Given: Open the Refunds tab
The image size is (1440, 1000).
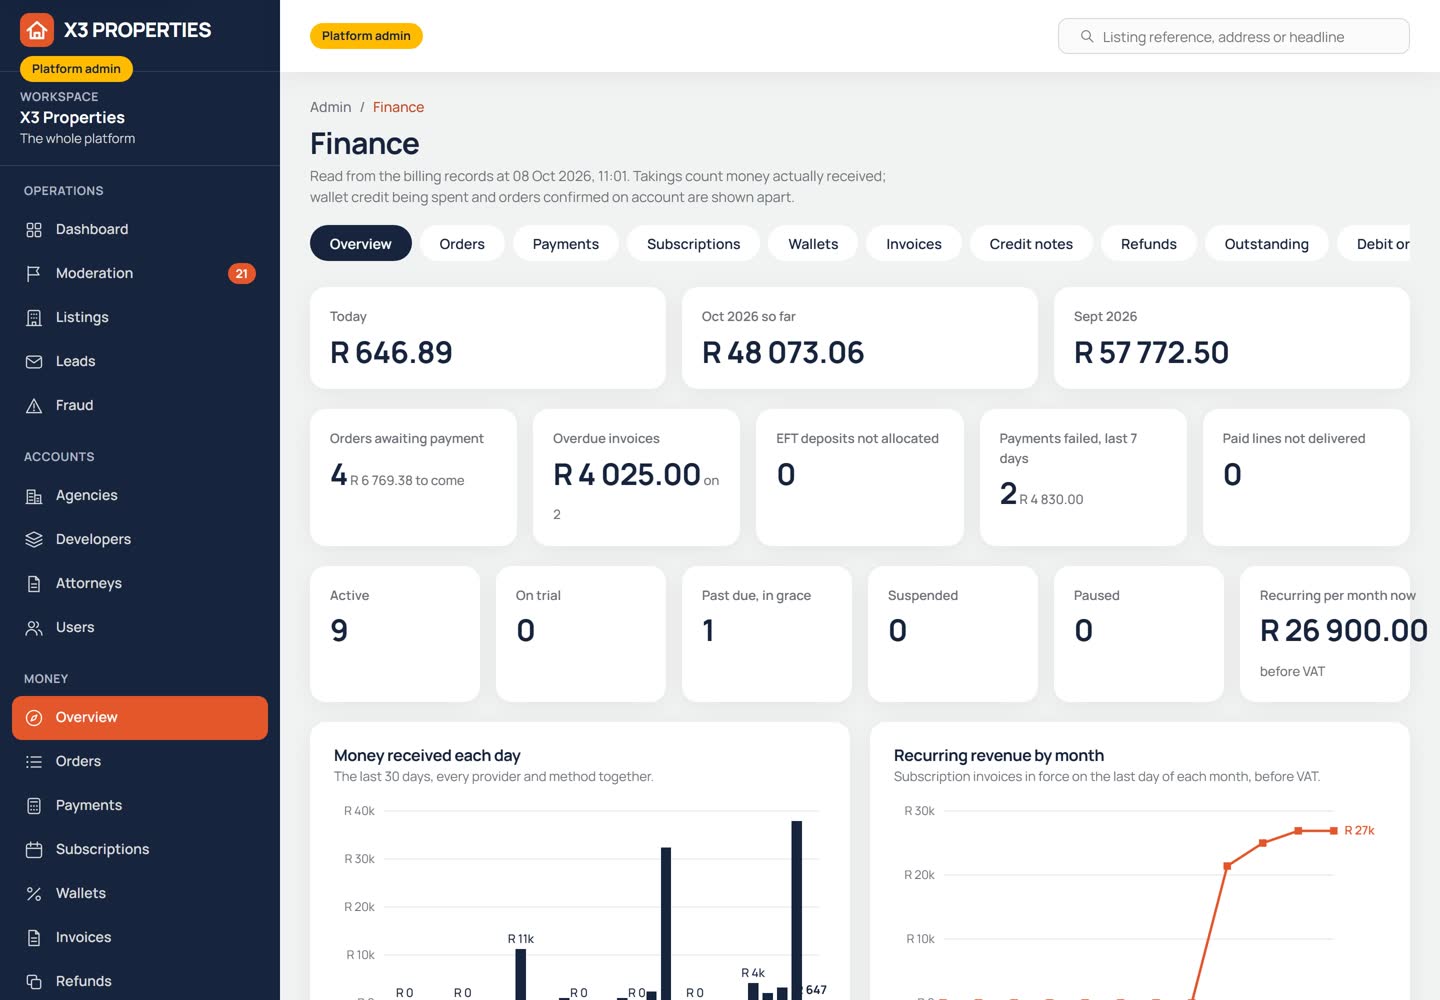Looking at the screenshot, I should [x=1149, y=244].
